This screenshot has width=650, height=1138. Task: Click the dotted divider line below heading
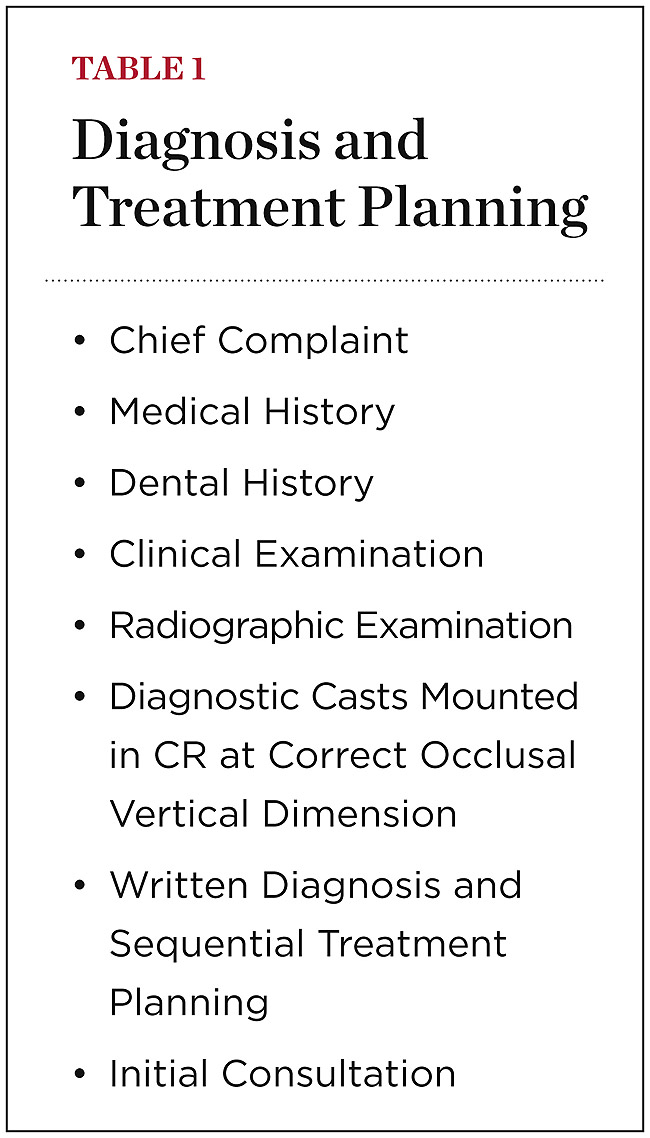pos(325,281)
